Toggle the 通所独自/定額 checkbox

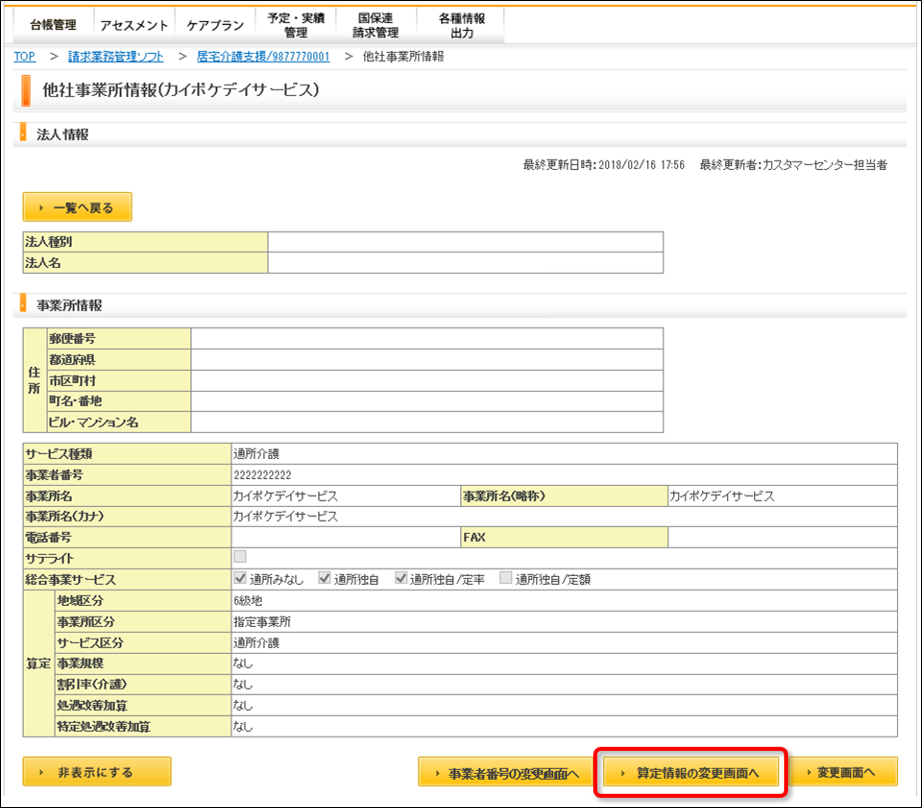pyautogui.click(x=506, y=578)
